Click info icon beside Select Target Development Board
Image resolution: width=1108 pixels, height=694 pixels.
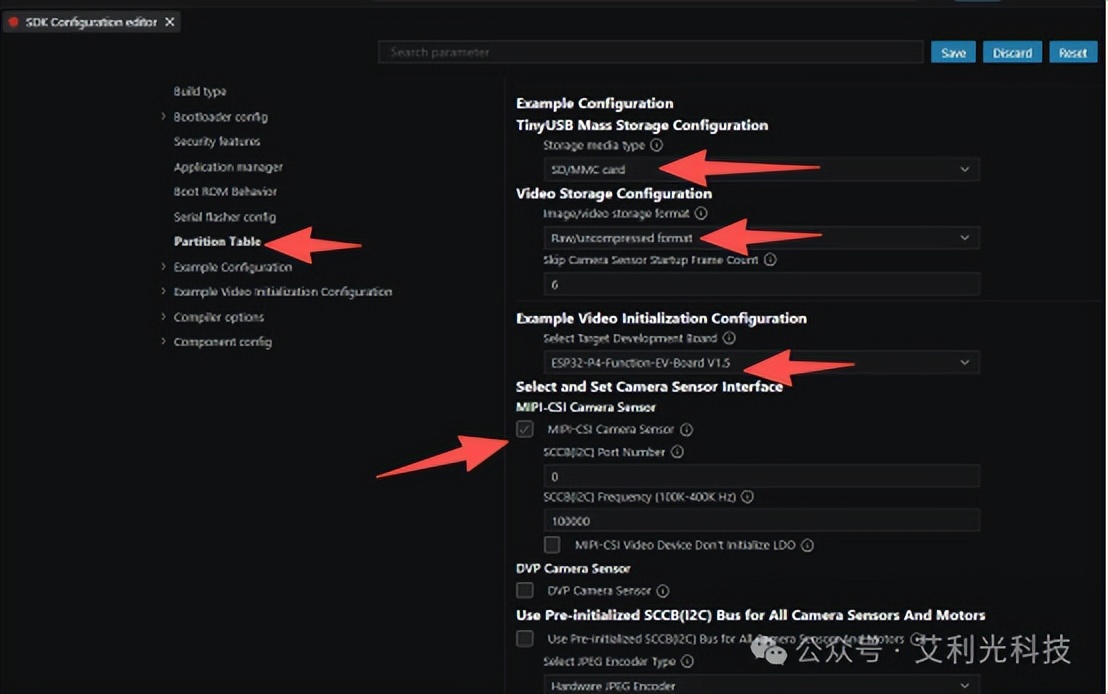tap(729, 338)
